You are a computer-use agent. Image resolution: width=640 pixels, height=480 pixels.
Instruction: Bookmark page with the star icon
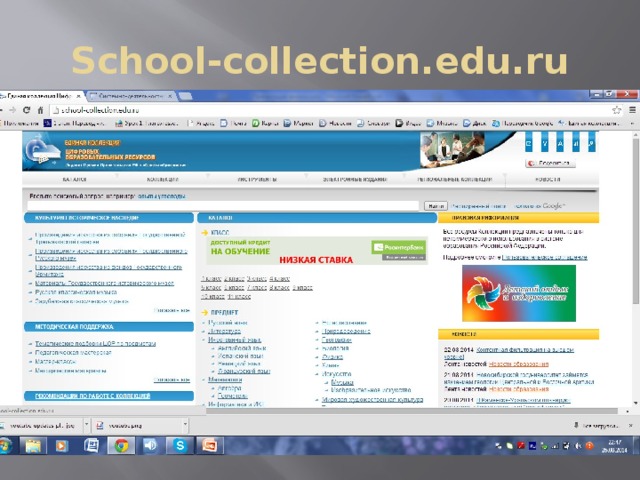click(x=616, y=110)
